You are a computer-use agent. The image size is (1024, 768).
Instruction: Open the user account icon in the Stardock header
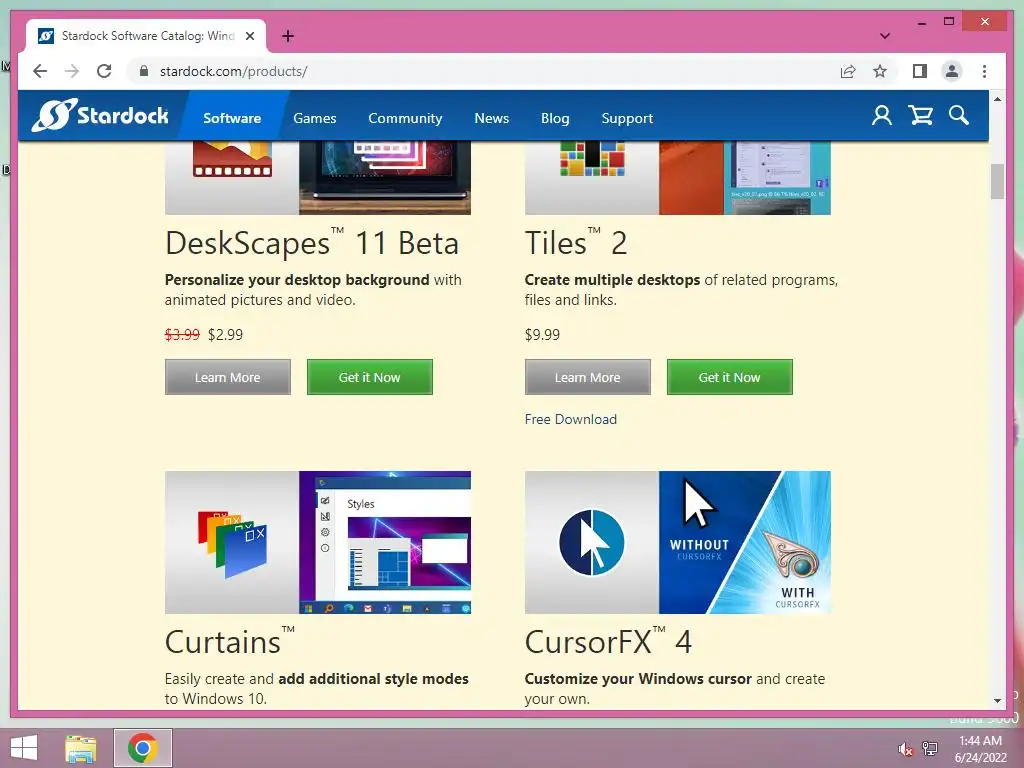coord(882,116)
